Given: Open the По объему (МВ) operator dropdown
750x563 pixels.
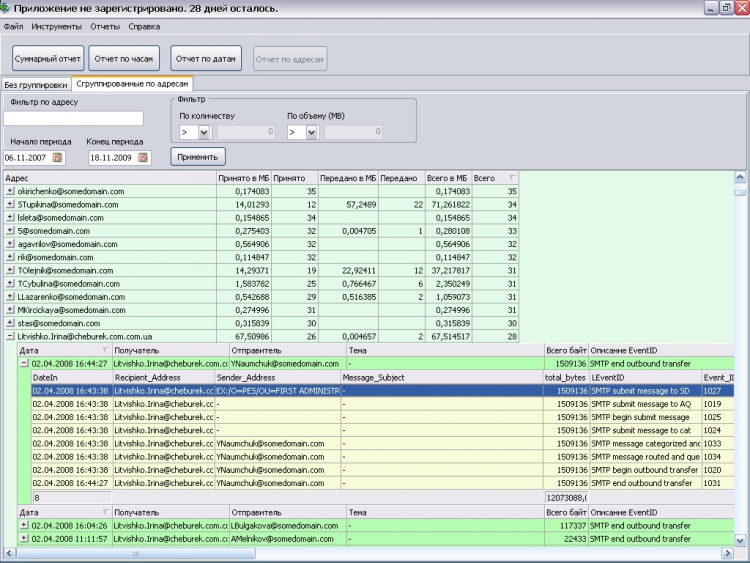Looking at the screenshot, I should click(x=312, y=132).
